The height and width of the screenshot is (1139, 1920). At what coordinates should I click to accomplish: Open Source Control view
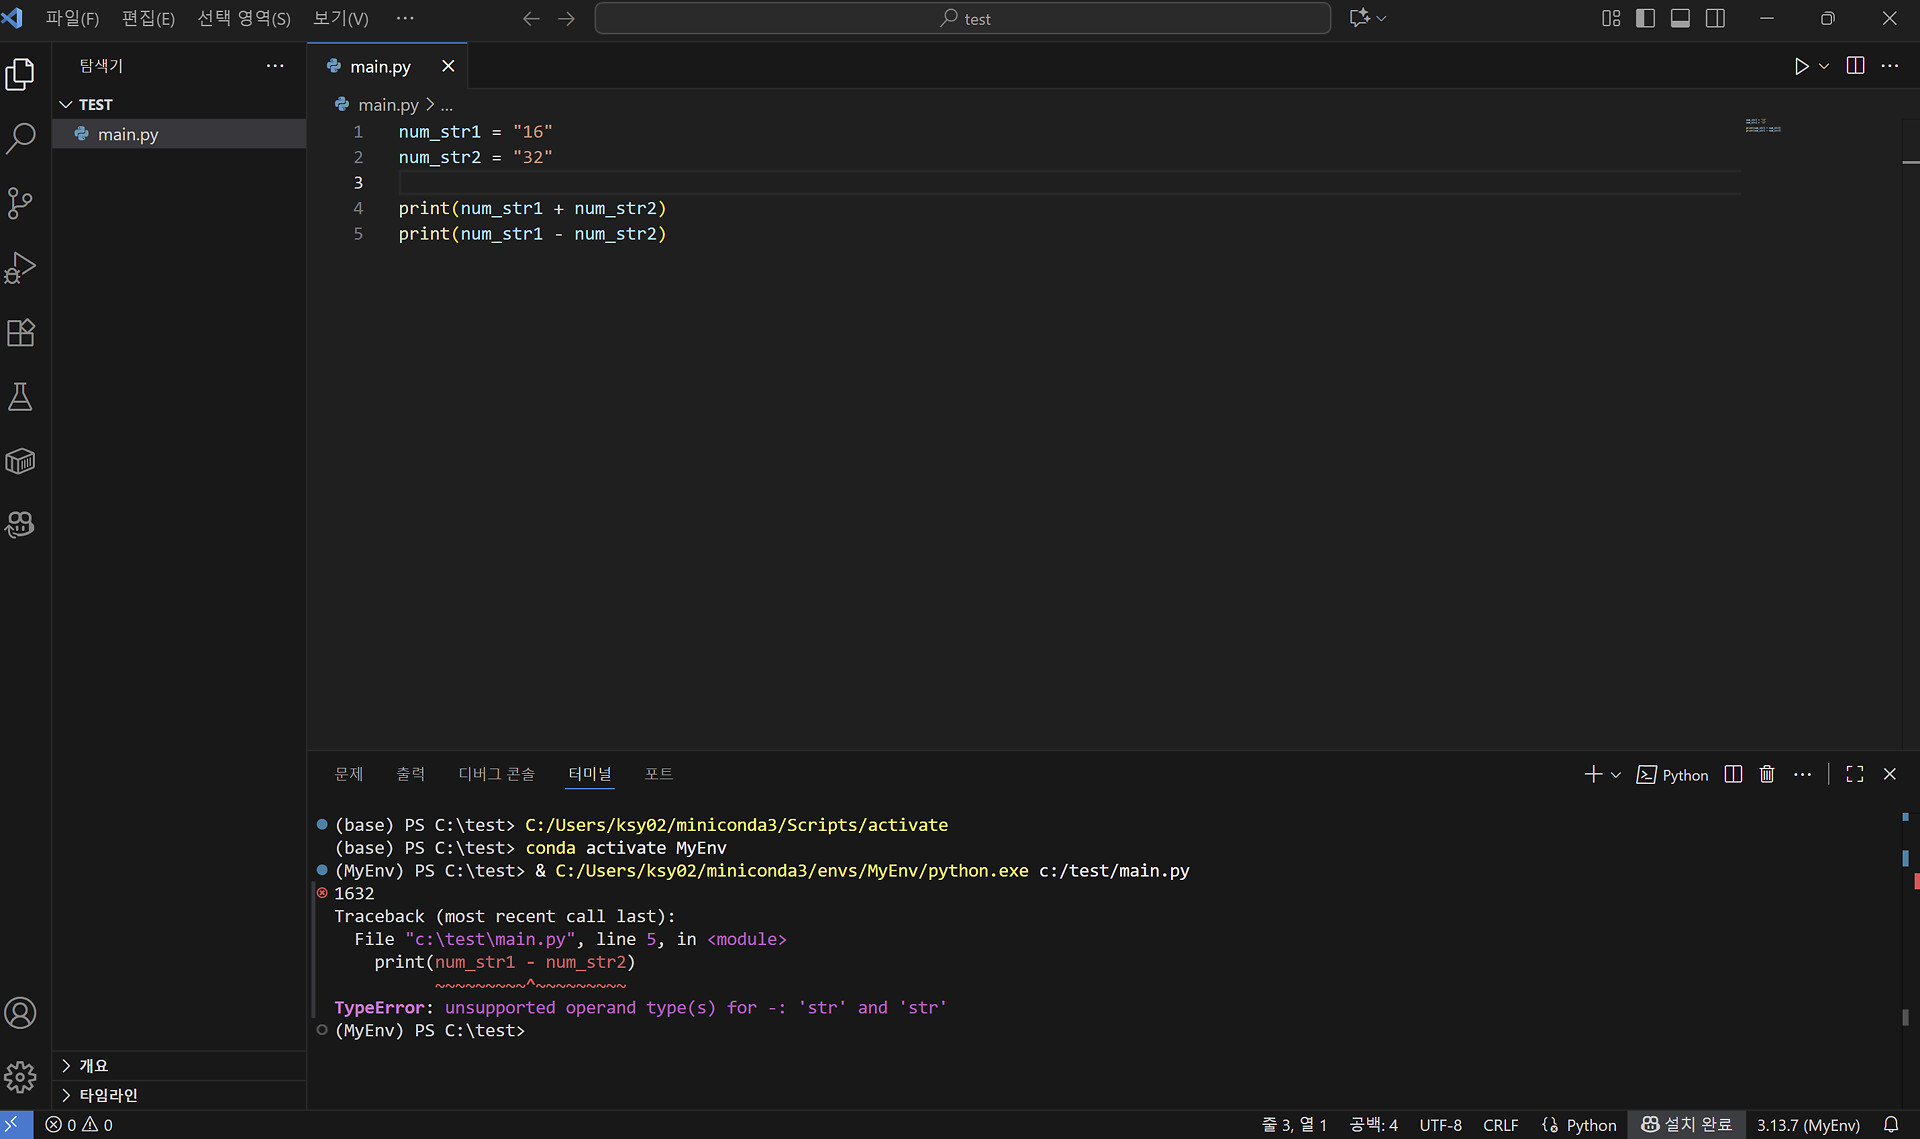(20, 203)
